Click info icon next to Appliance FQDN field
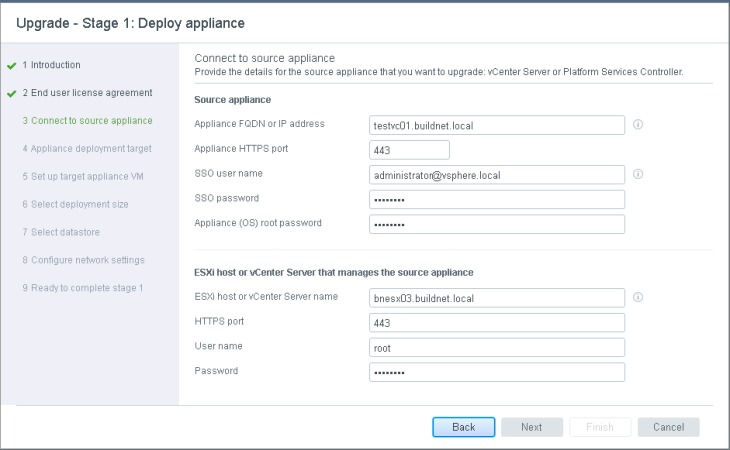This screenshot has height=450, width=730. [638, 125]
